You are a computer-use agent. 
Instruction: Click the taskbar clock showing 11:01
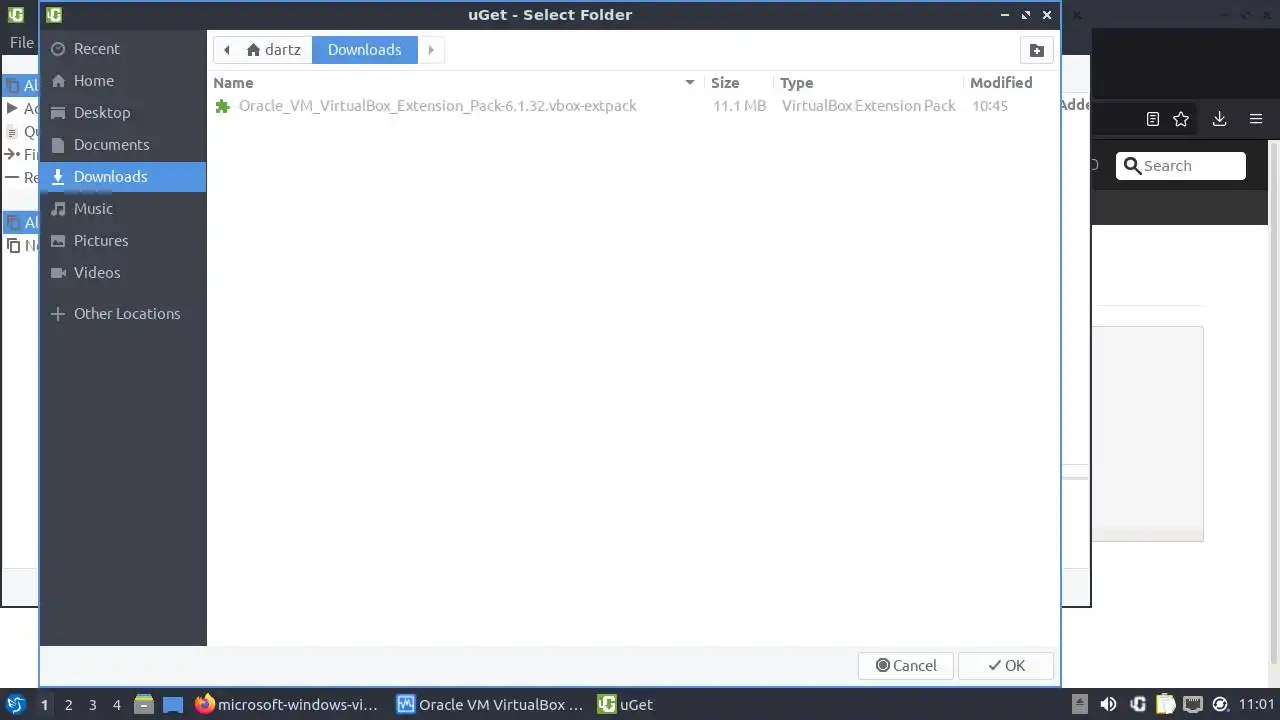(x=1257, y=705)
